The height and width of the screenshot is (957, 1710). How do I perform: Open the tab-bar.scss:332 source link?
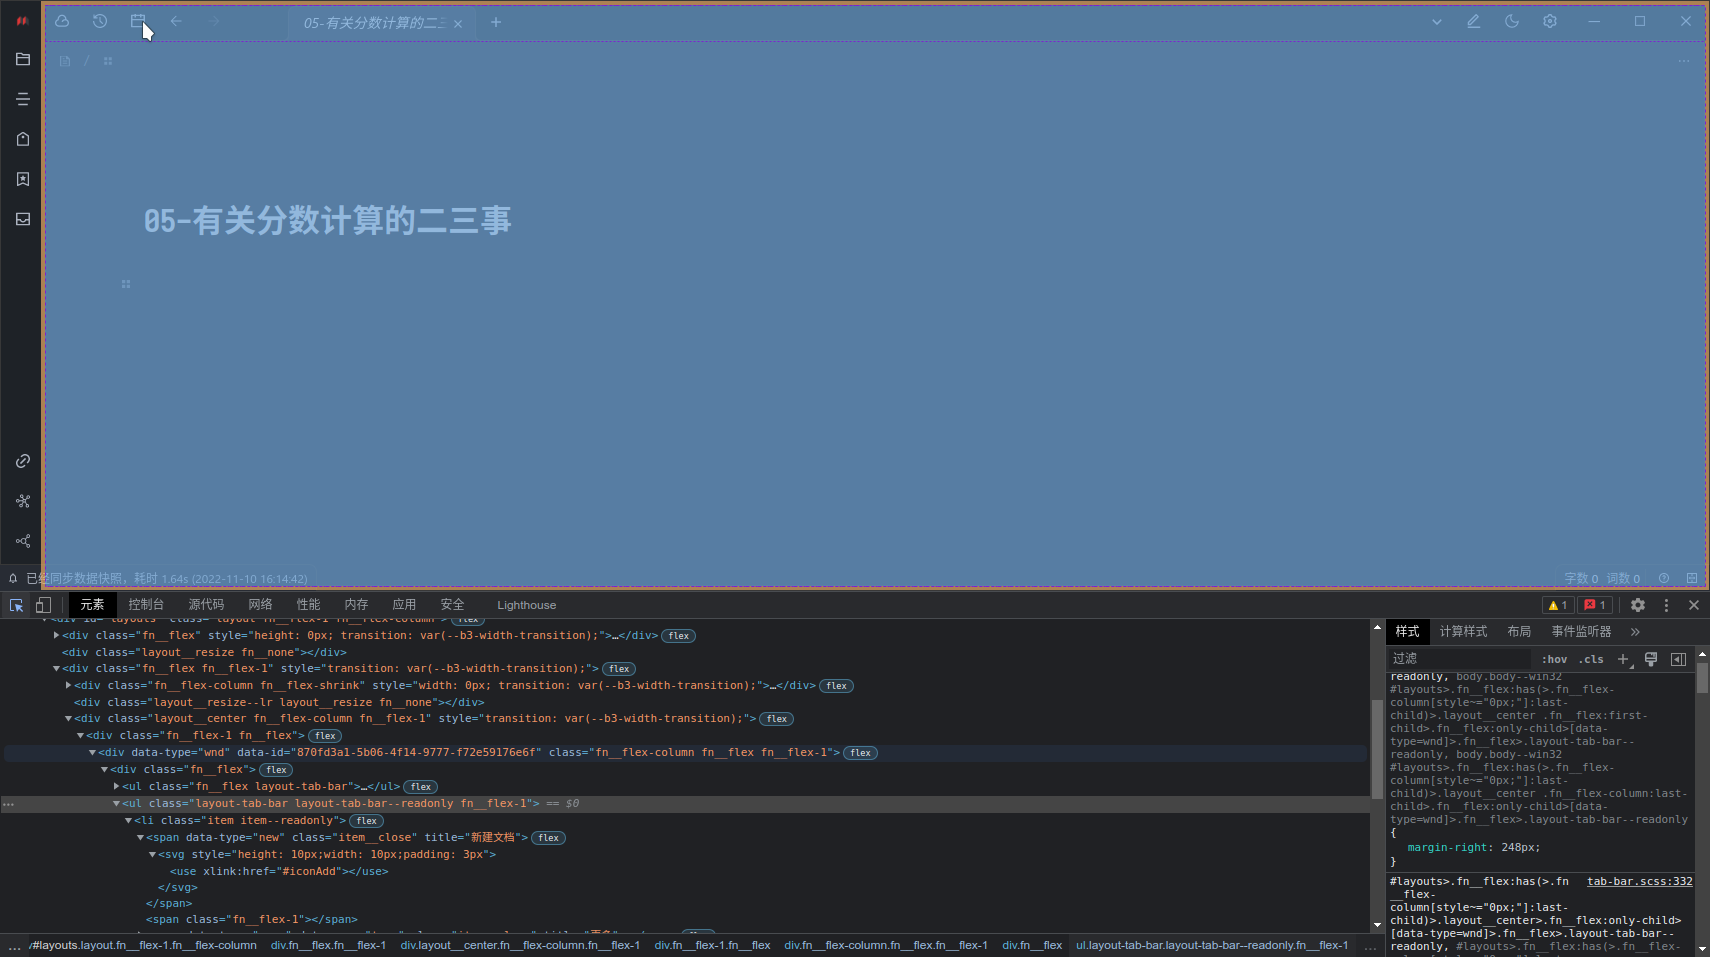click(1642, 881)
